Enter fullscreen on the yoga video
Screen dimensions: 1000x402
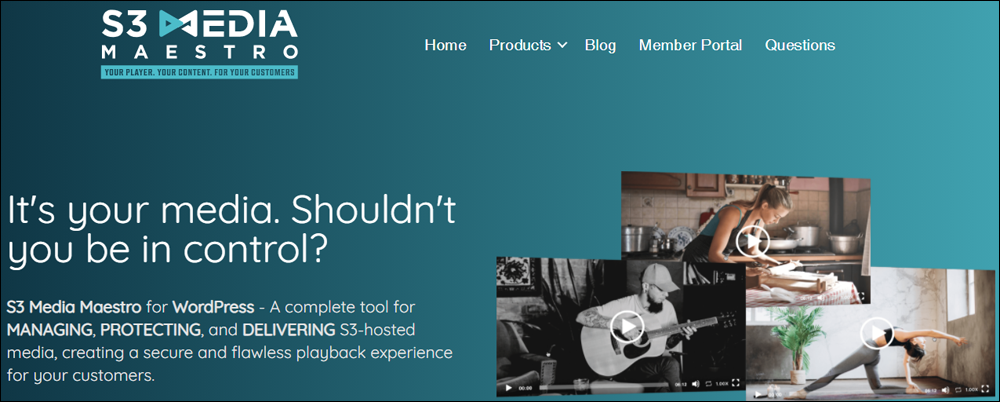(985, 389)
